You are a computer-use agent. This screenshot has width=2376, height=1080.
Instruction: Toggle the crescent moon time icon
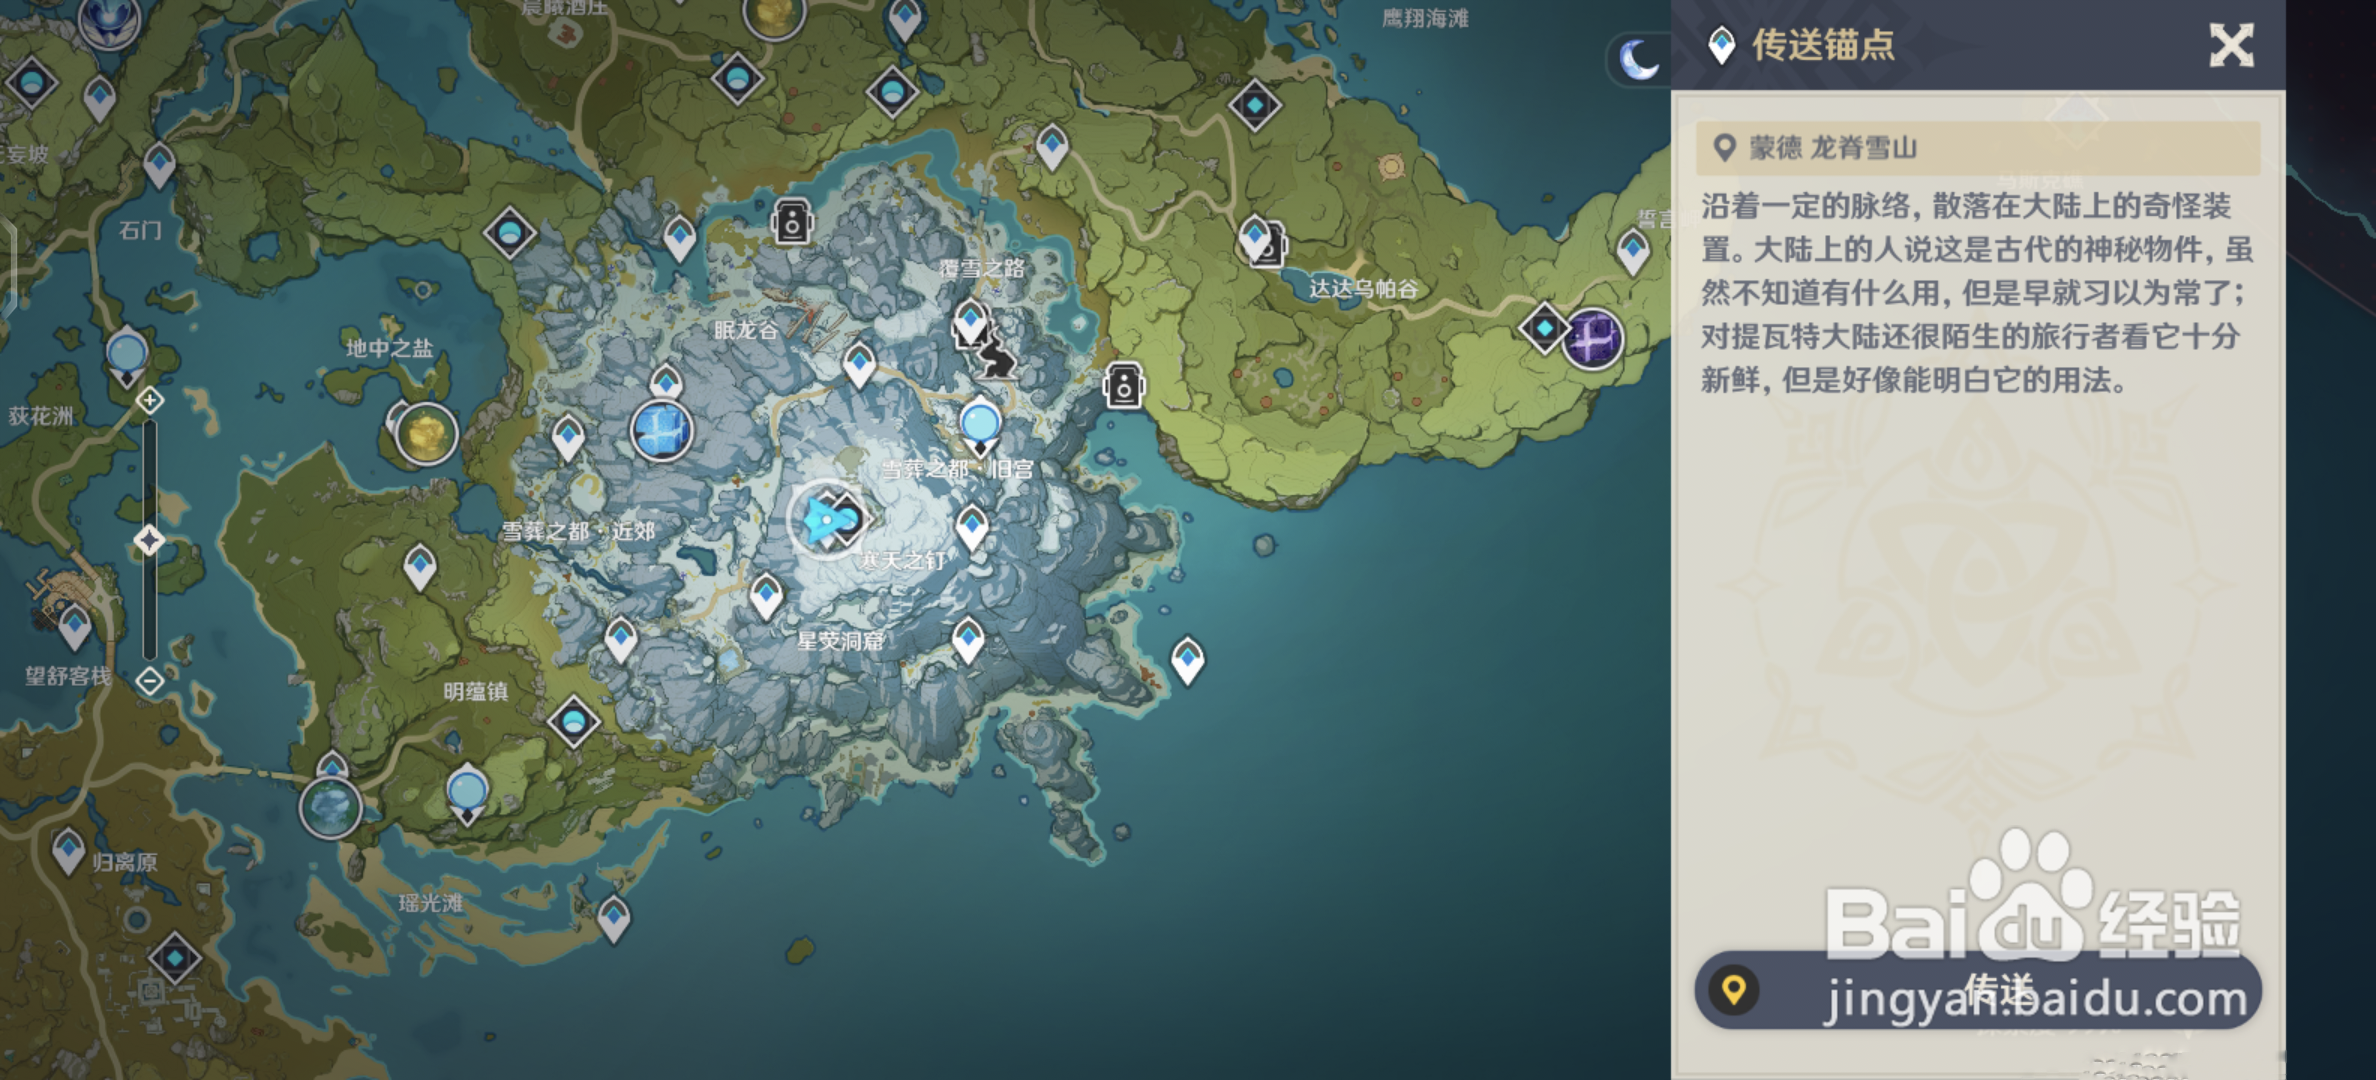pos(1640,60)
